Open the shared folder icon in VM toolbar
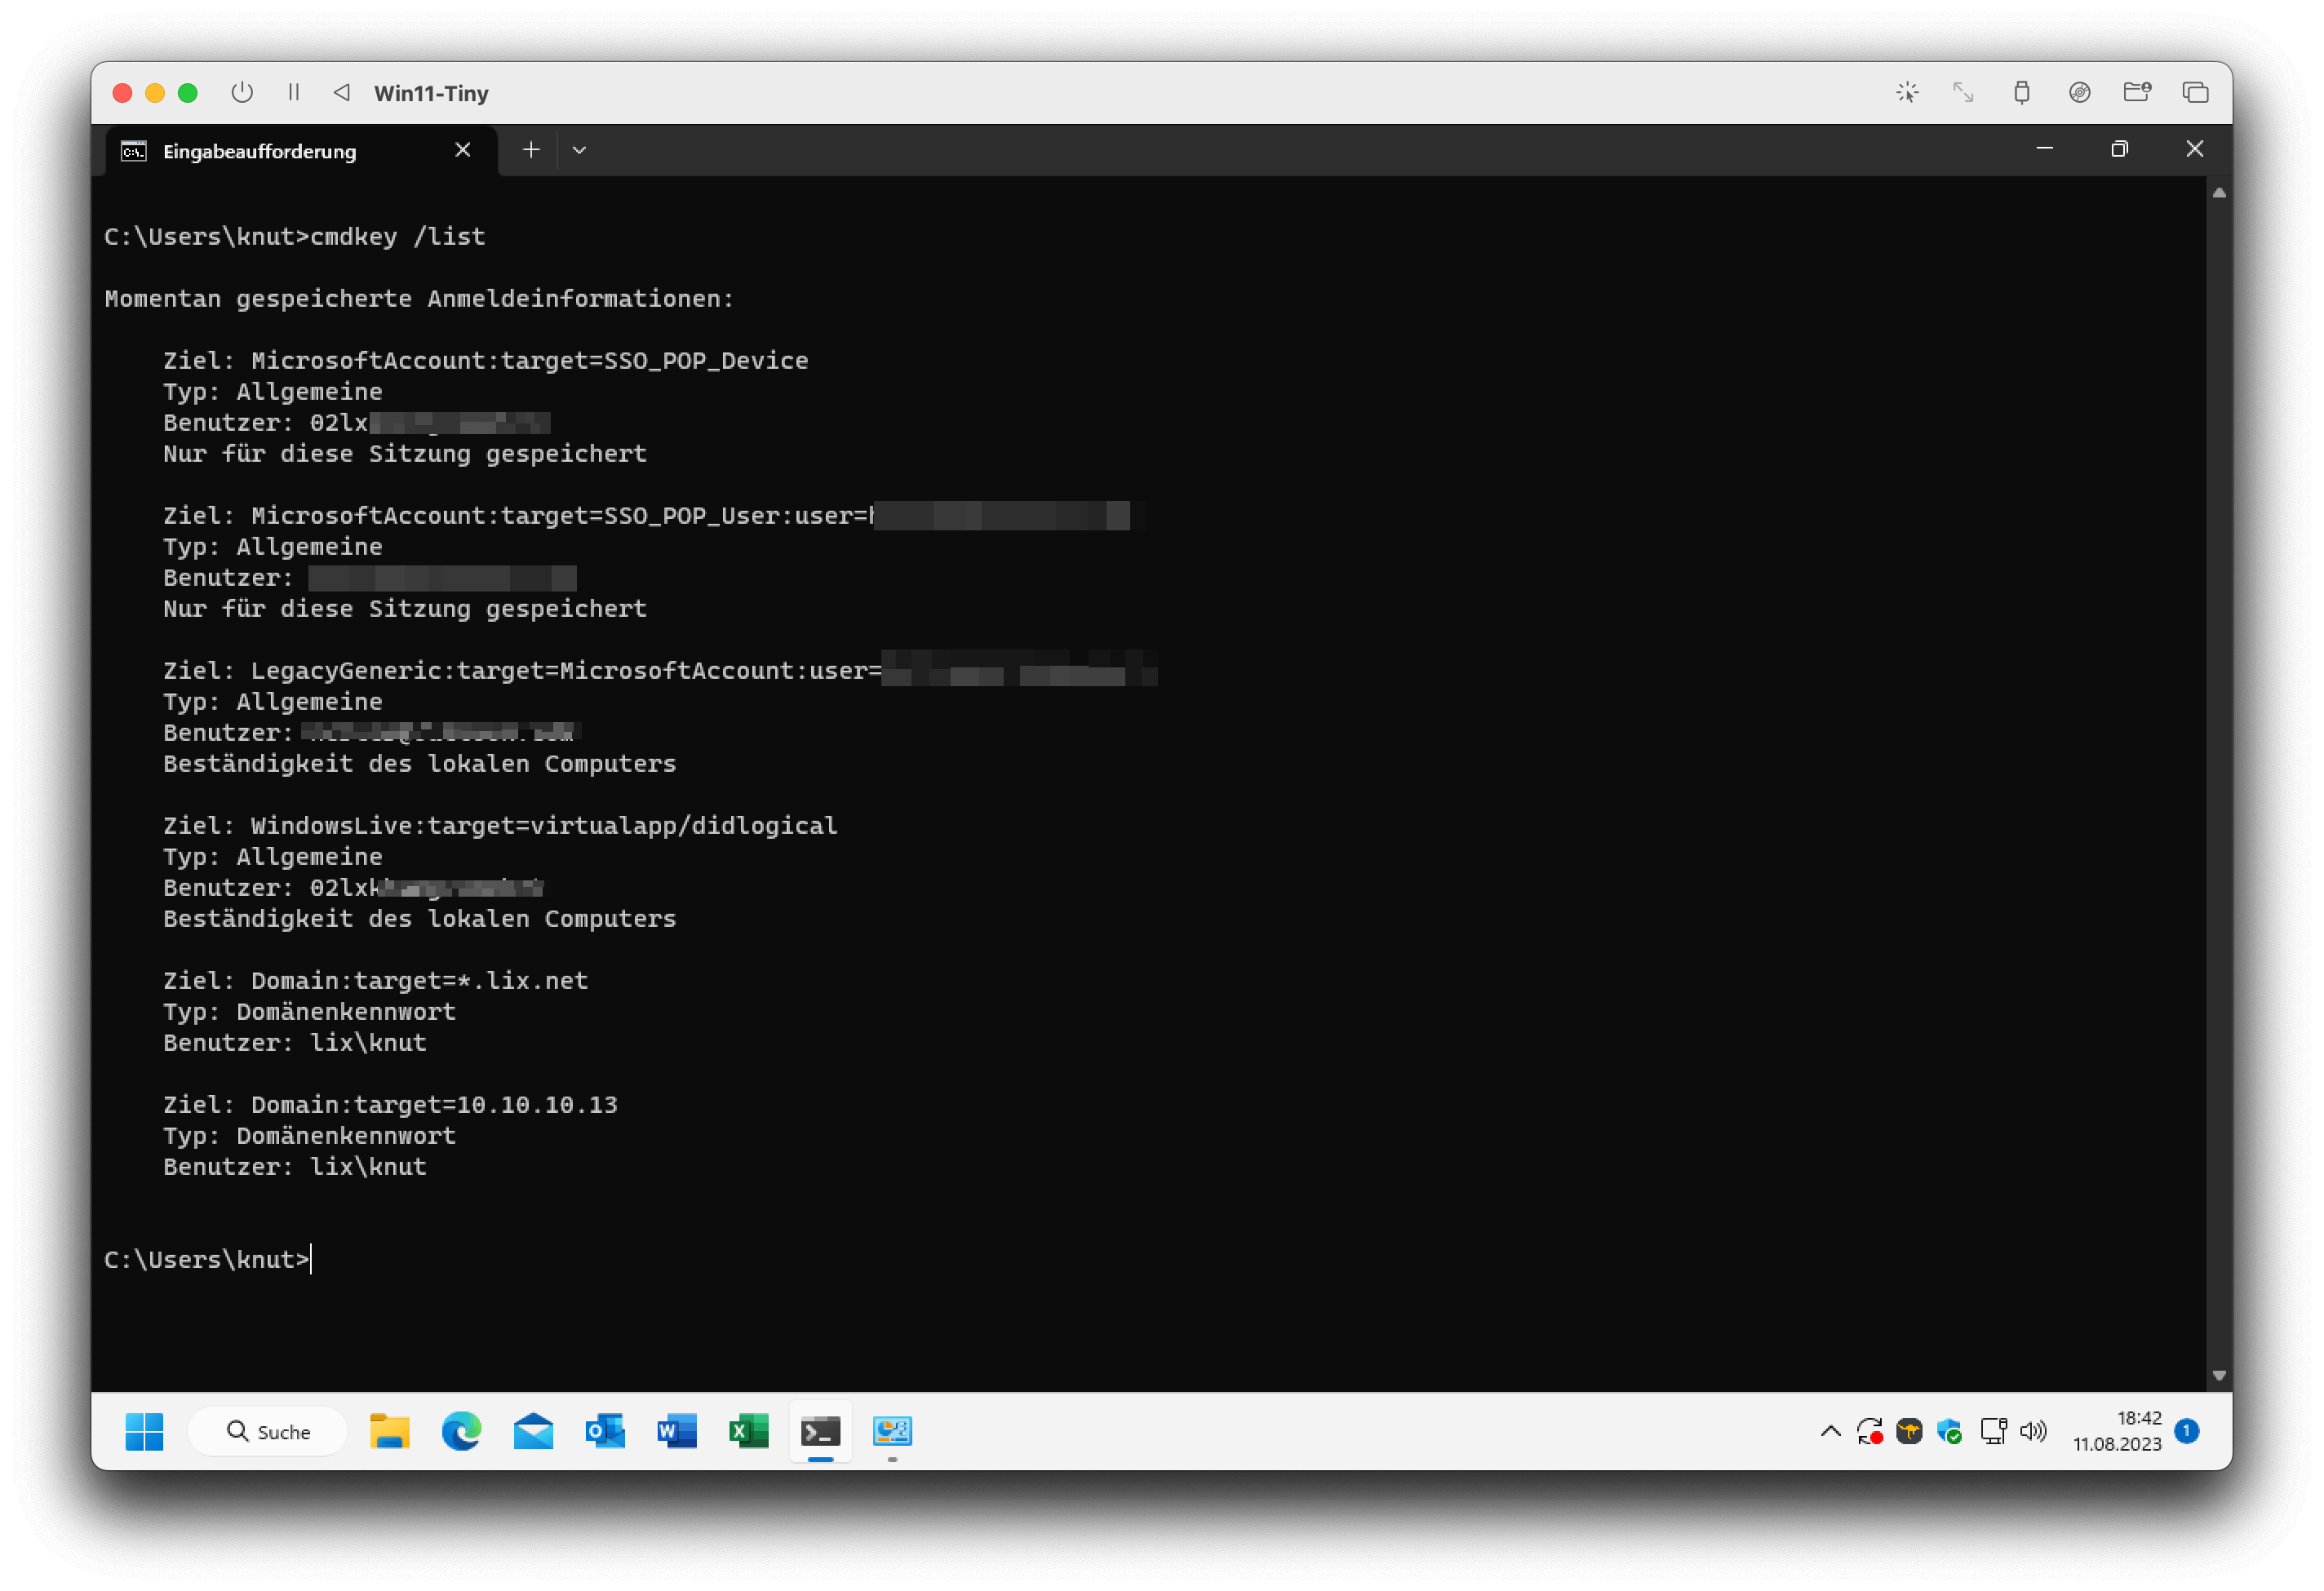 tap(2137, 93)
